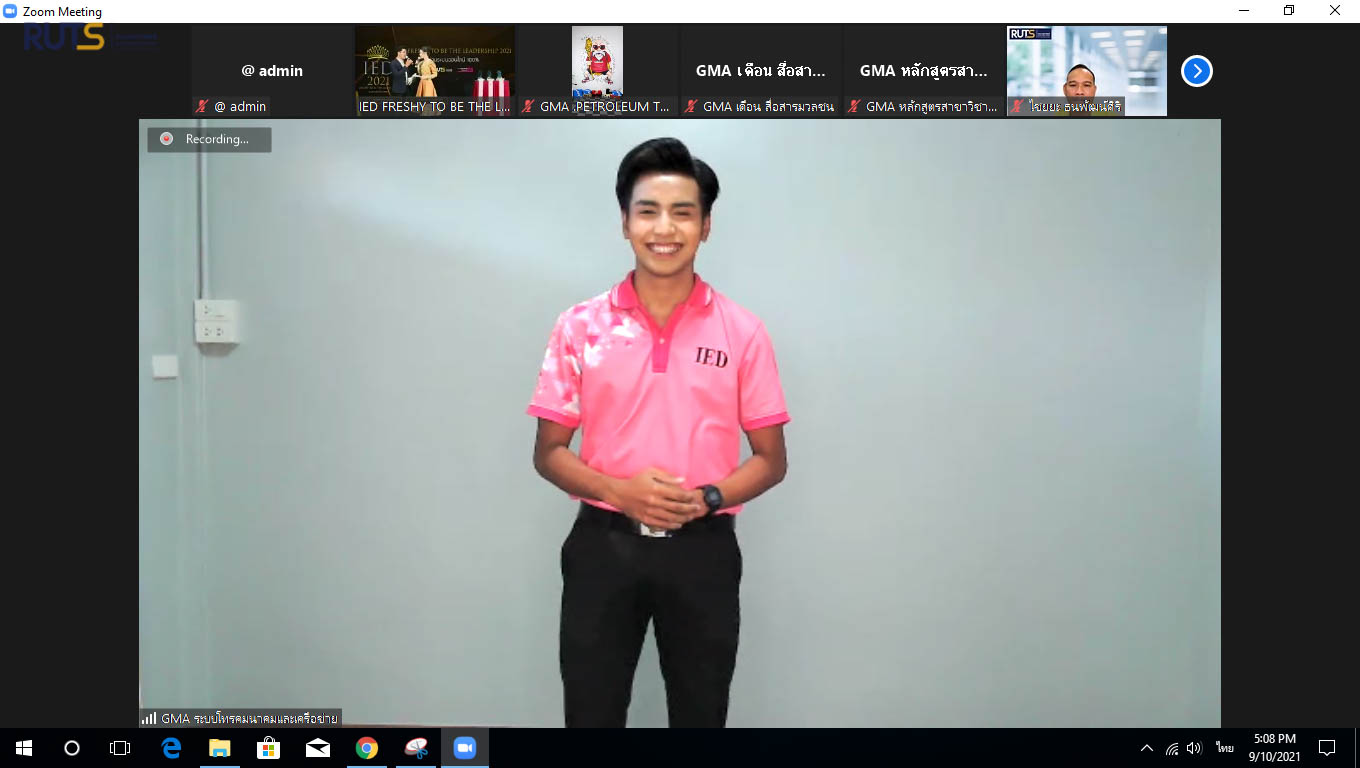Select the GMA PETROLEUM participant thumbnail

click(x=598, y=71)
